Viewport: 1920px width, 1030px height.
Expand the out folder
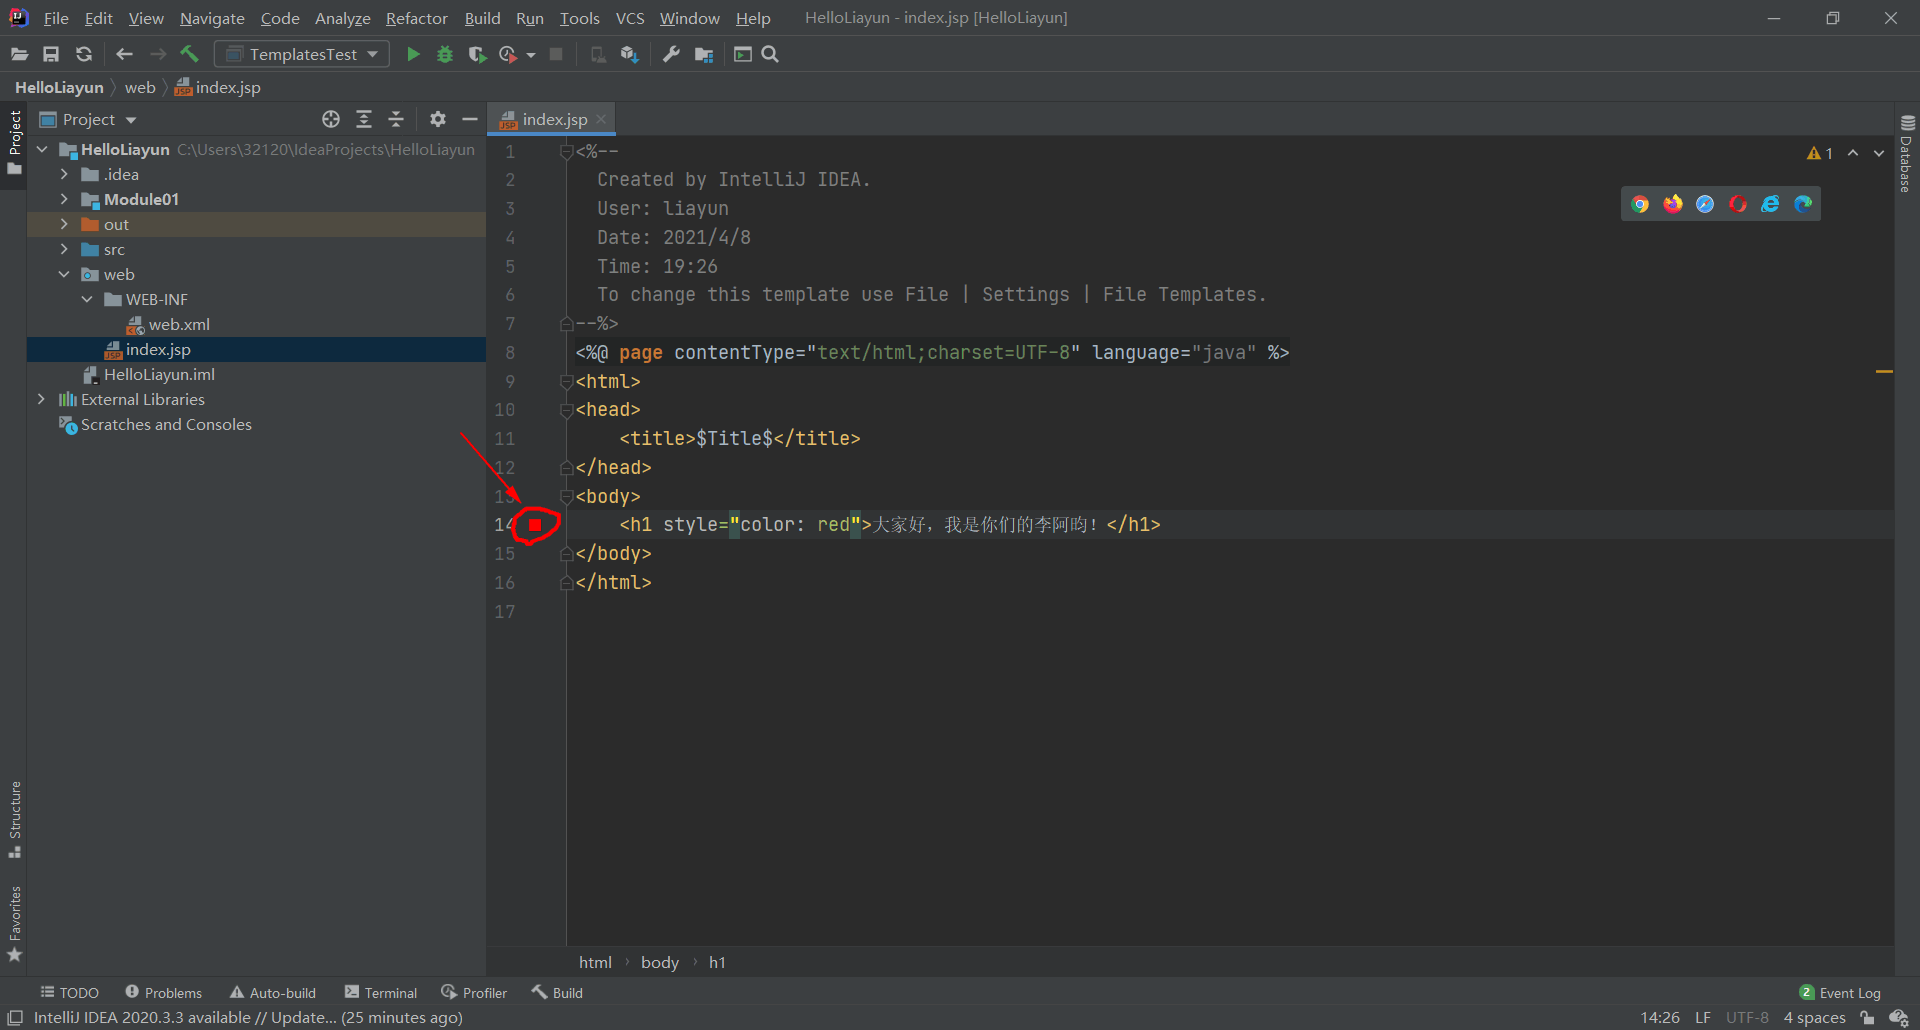(64, 224)
